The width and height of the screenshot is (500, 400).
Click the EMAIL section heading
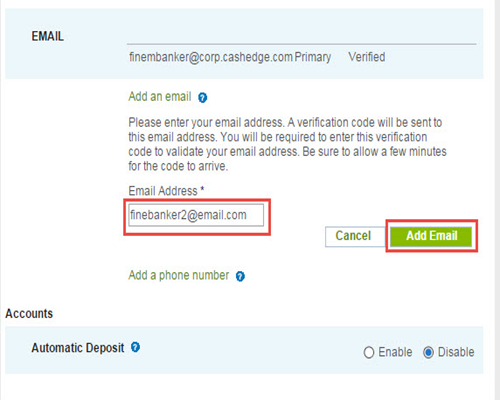click(47, 36)
